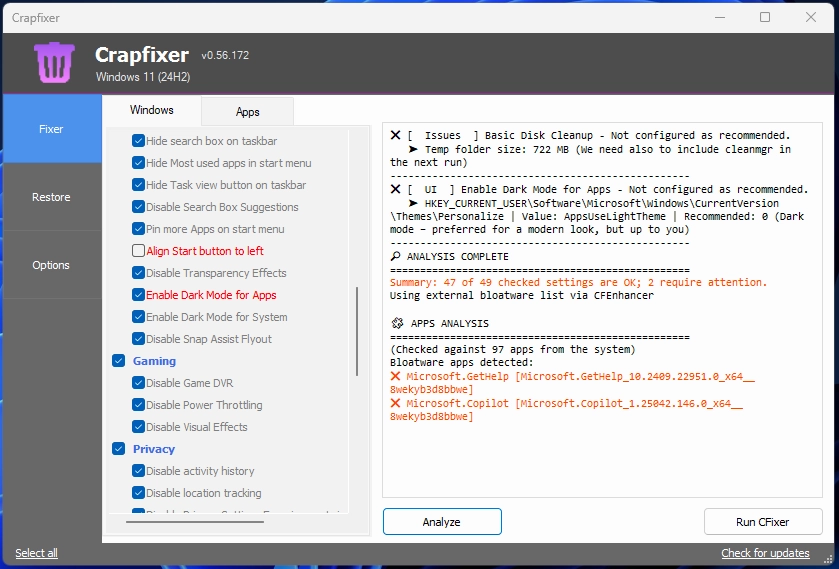
Task: Click the Run CFixer button
Action: 762,522
